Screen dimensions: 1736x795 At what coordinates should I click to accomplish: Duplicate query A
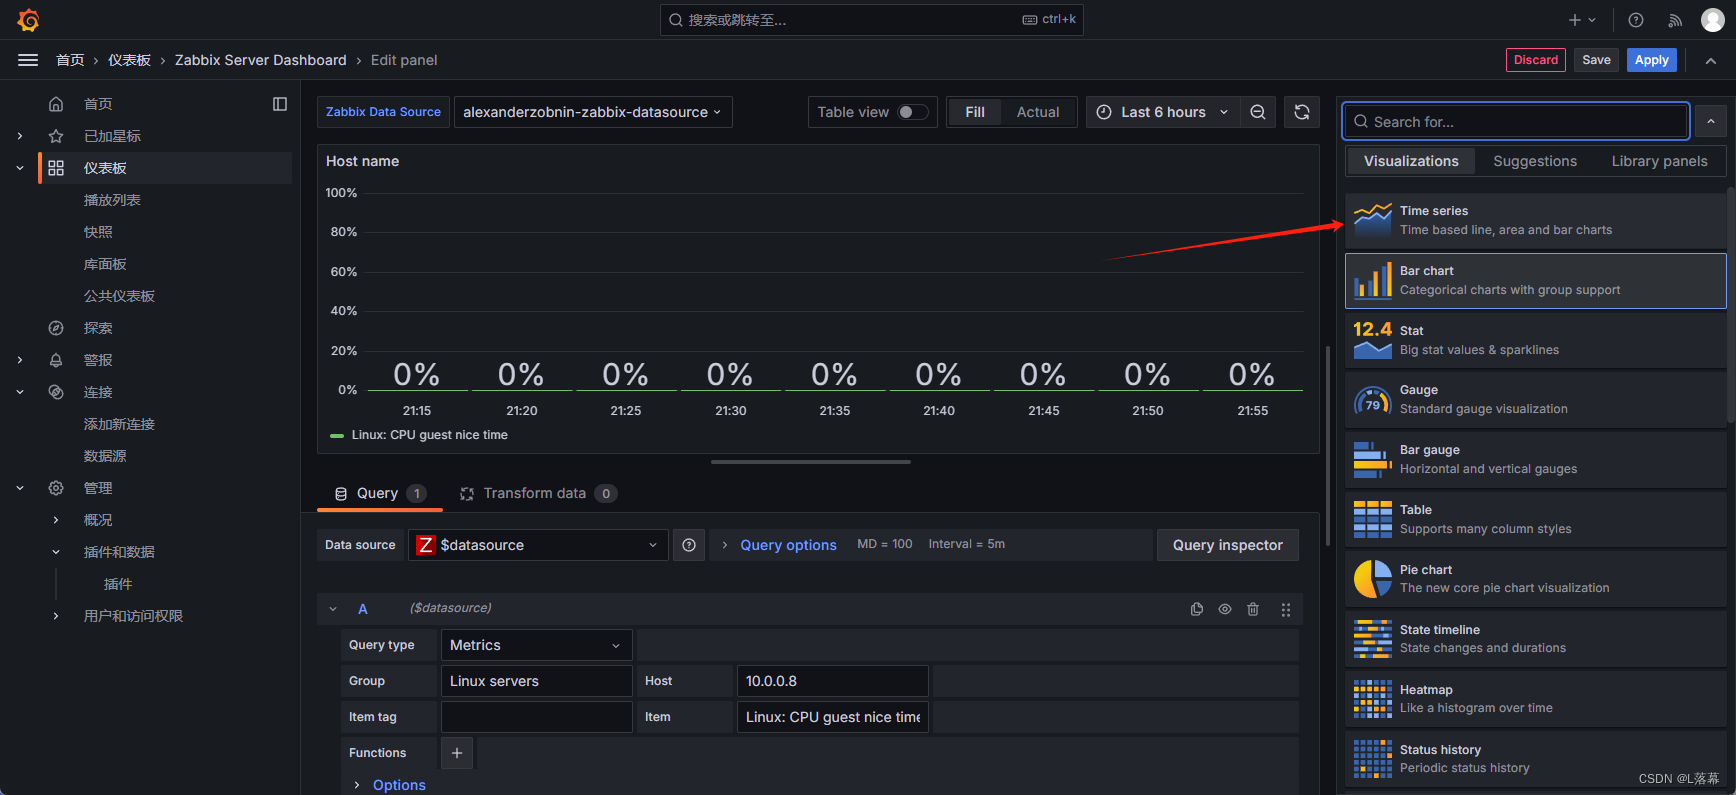[1197, 609]
